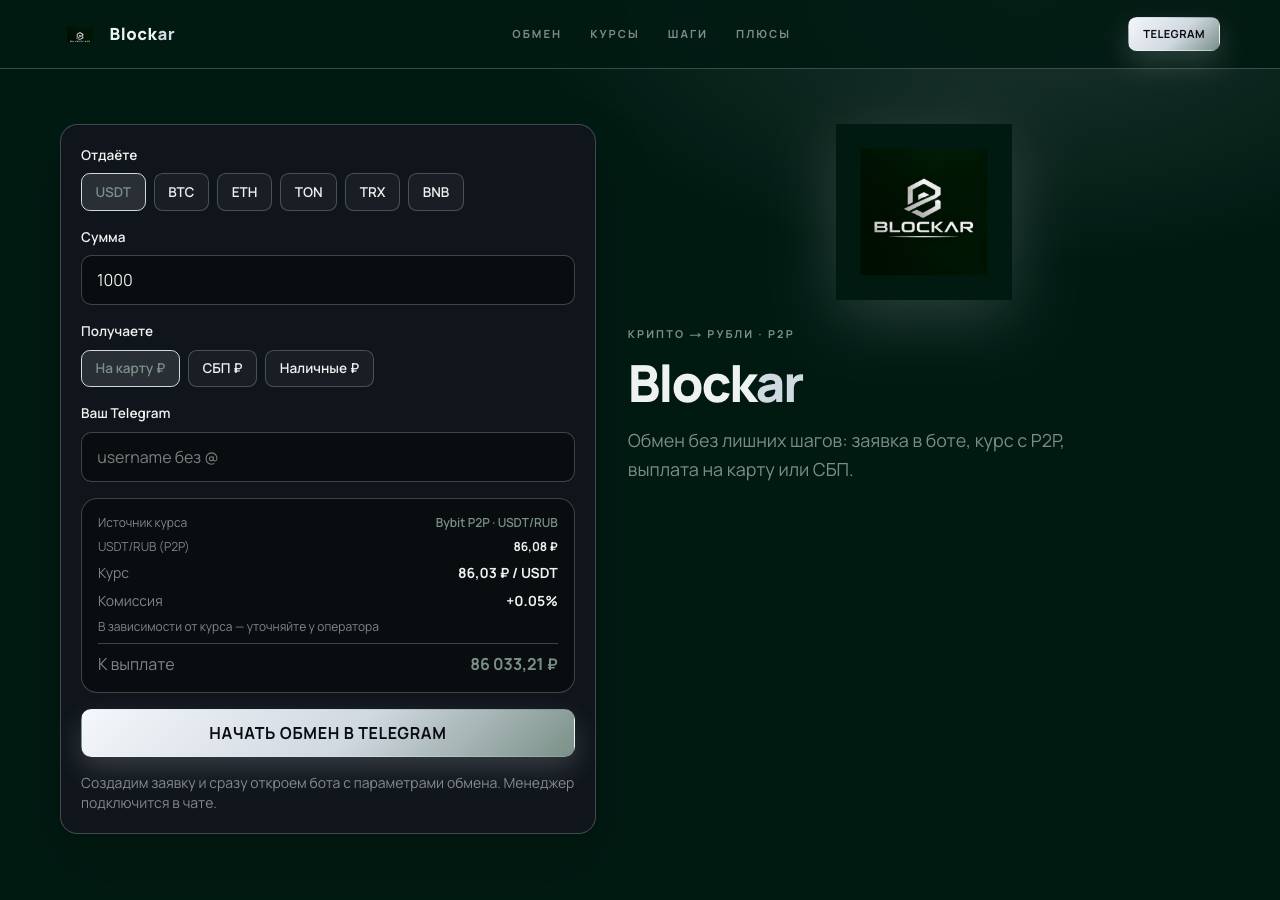This screenshot has width=1280, height=900.
Task: Click the TELEGRAM button in header
Action: (x=1174, y=34)
